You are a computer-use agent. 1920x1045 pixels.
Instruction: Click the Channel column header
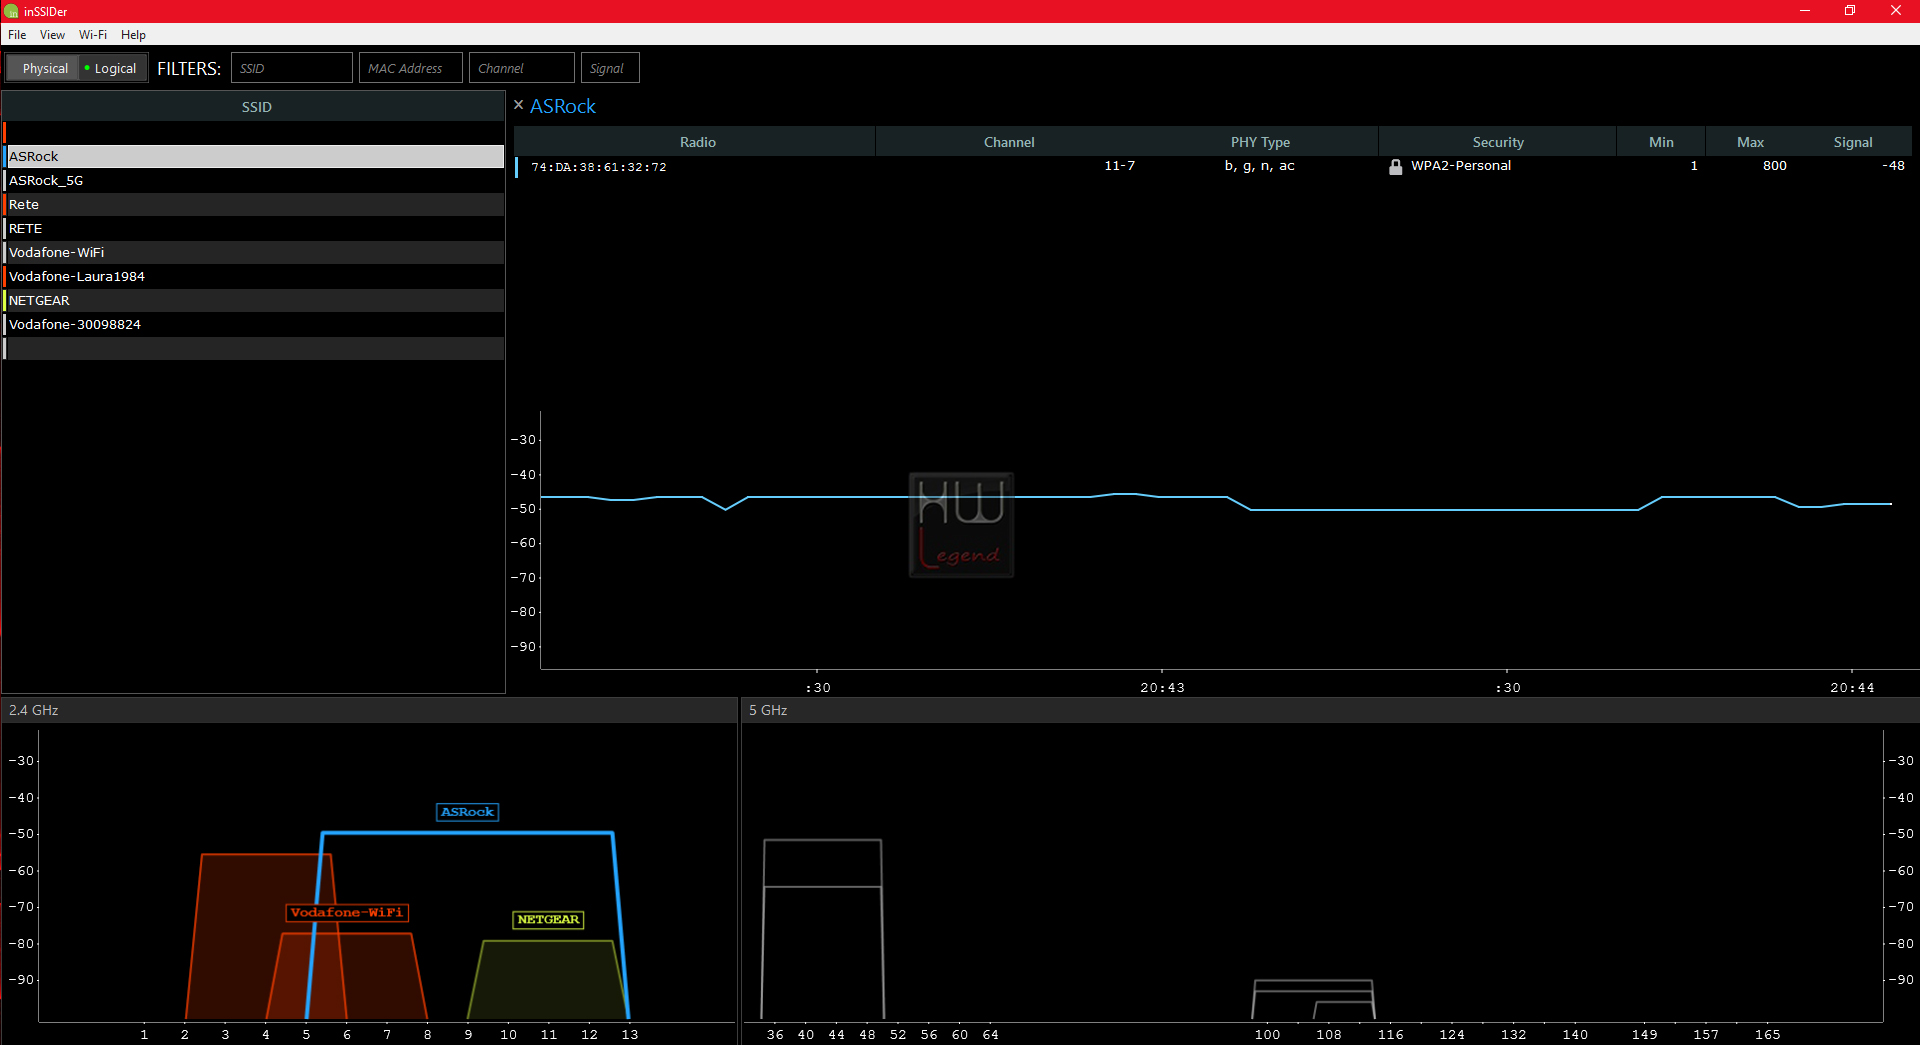tap(1009, 142)
